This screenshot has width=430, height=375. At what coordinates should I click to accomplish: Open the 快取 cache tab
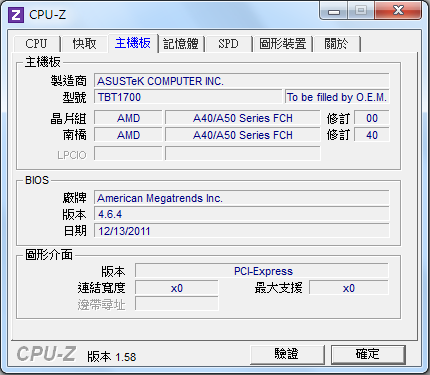point(84,44)
